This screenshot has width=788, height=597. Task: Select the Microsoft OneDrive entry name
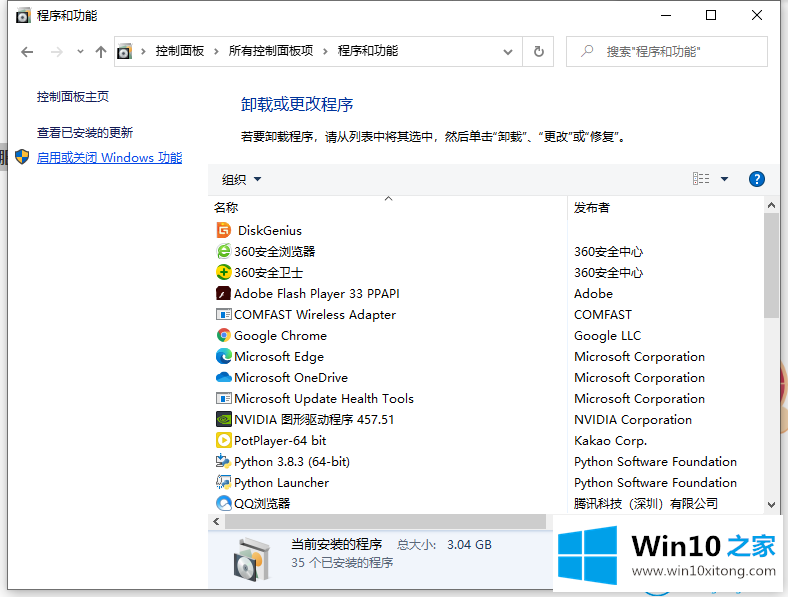[291, 377]
